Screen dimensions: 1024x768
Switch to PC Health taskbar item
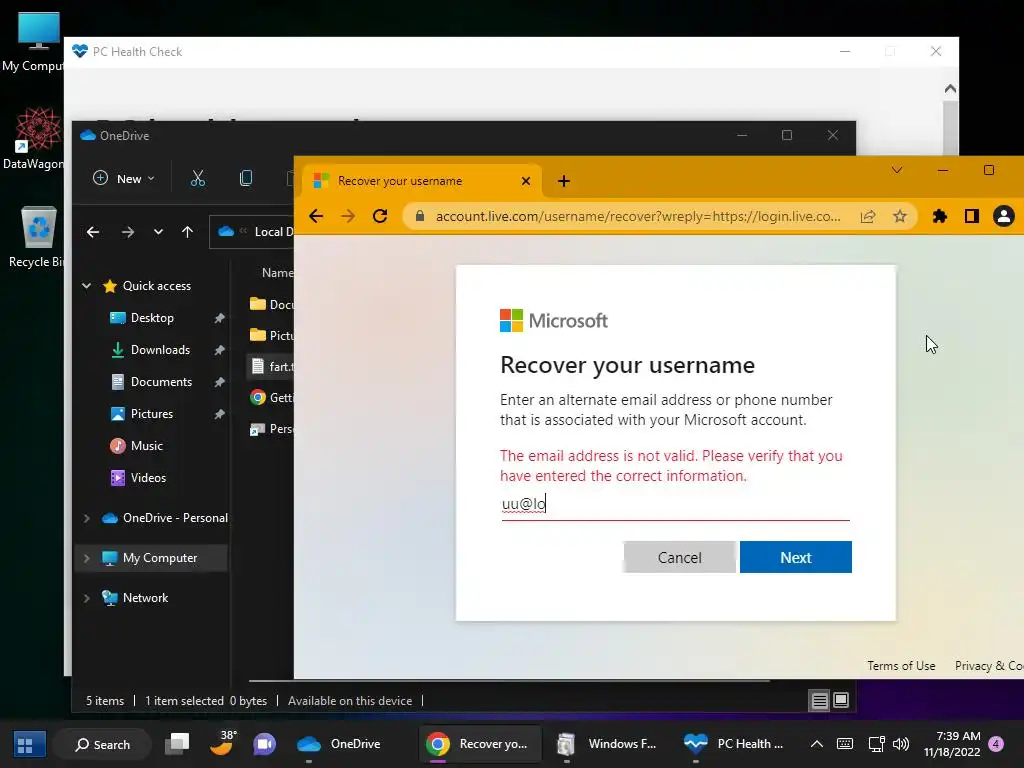pos(734,744)
